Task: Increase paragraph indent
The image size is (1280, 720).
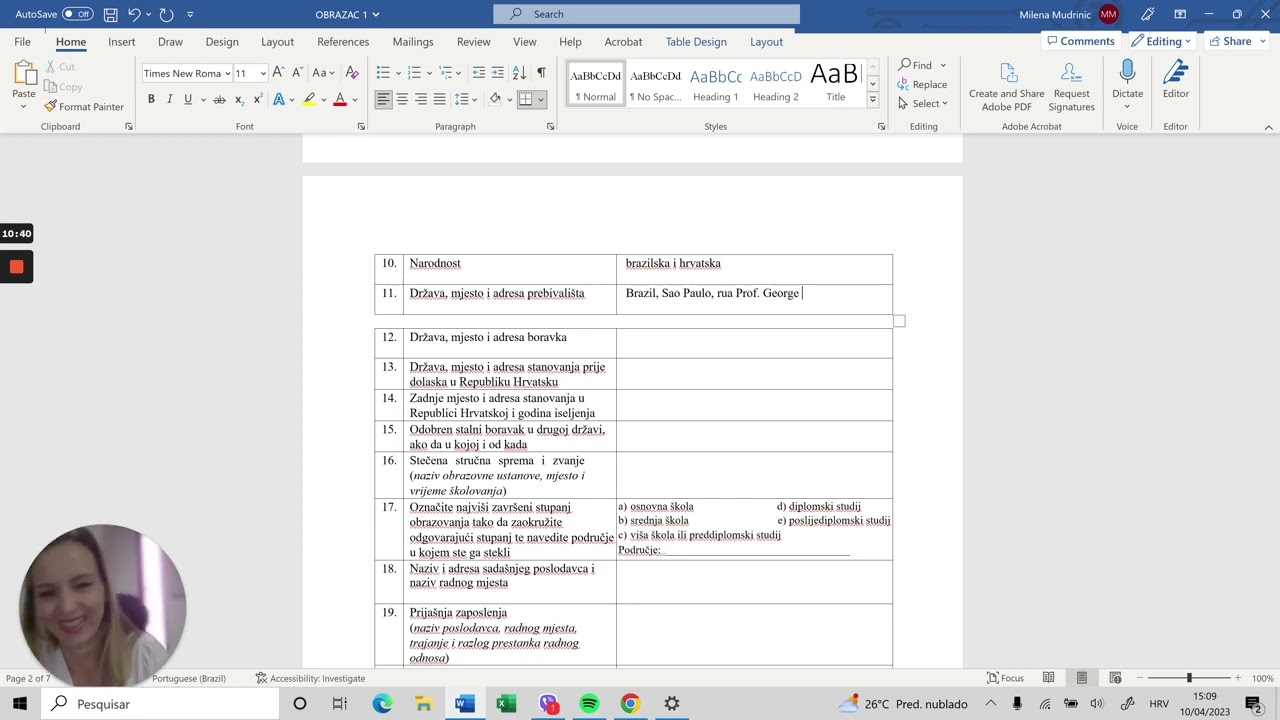Action: (x=498, y=73)
